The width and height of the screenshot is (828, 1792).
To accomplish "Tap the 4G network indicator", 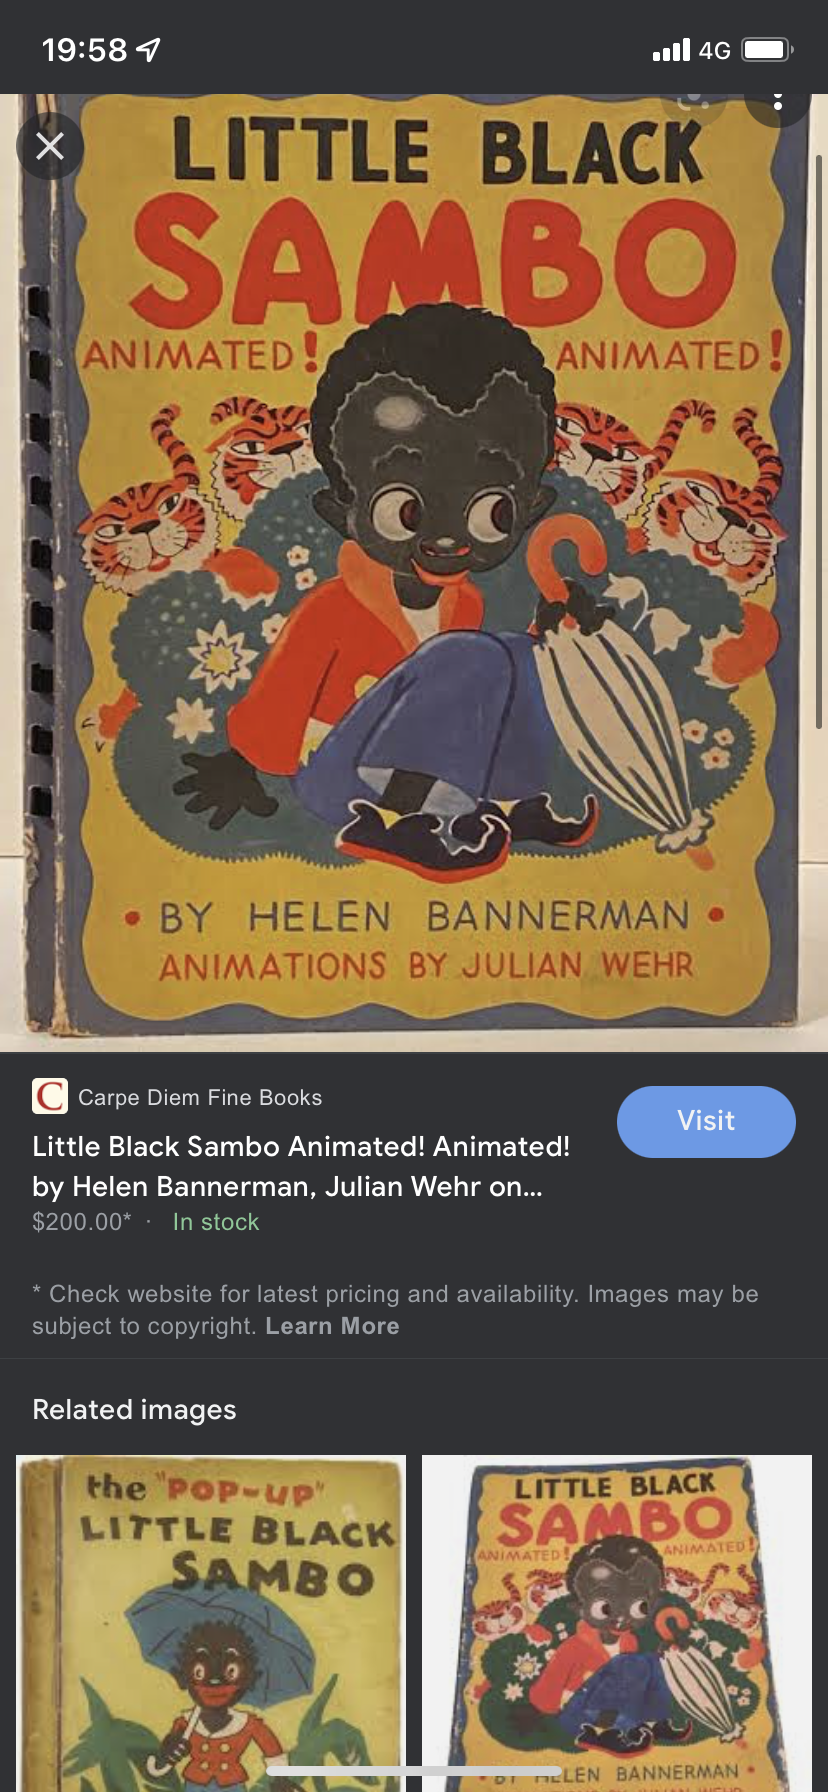I will 714,50.
